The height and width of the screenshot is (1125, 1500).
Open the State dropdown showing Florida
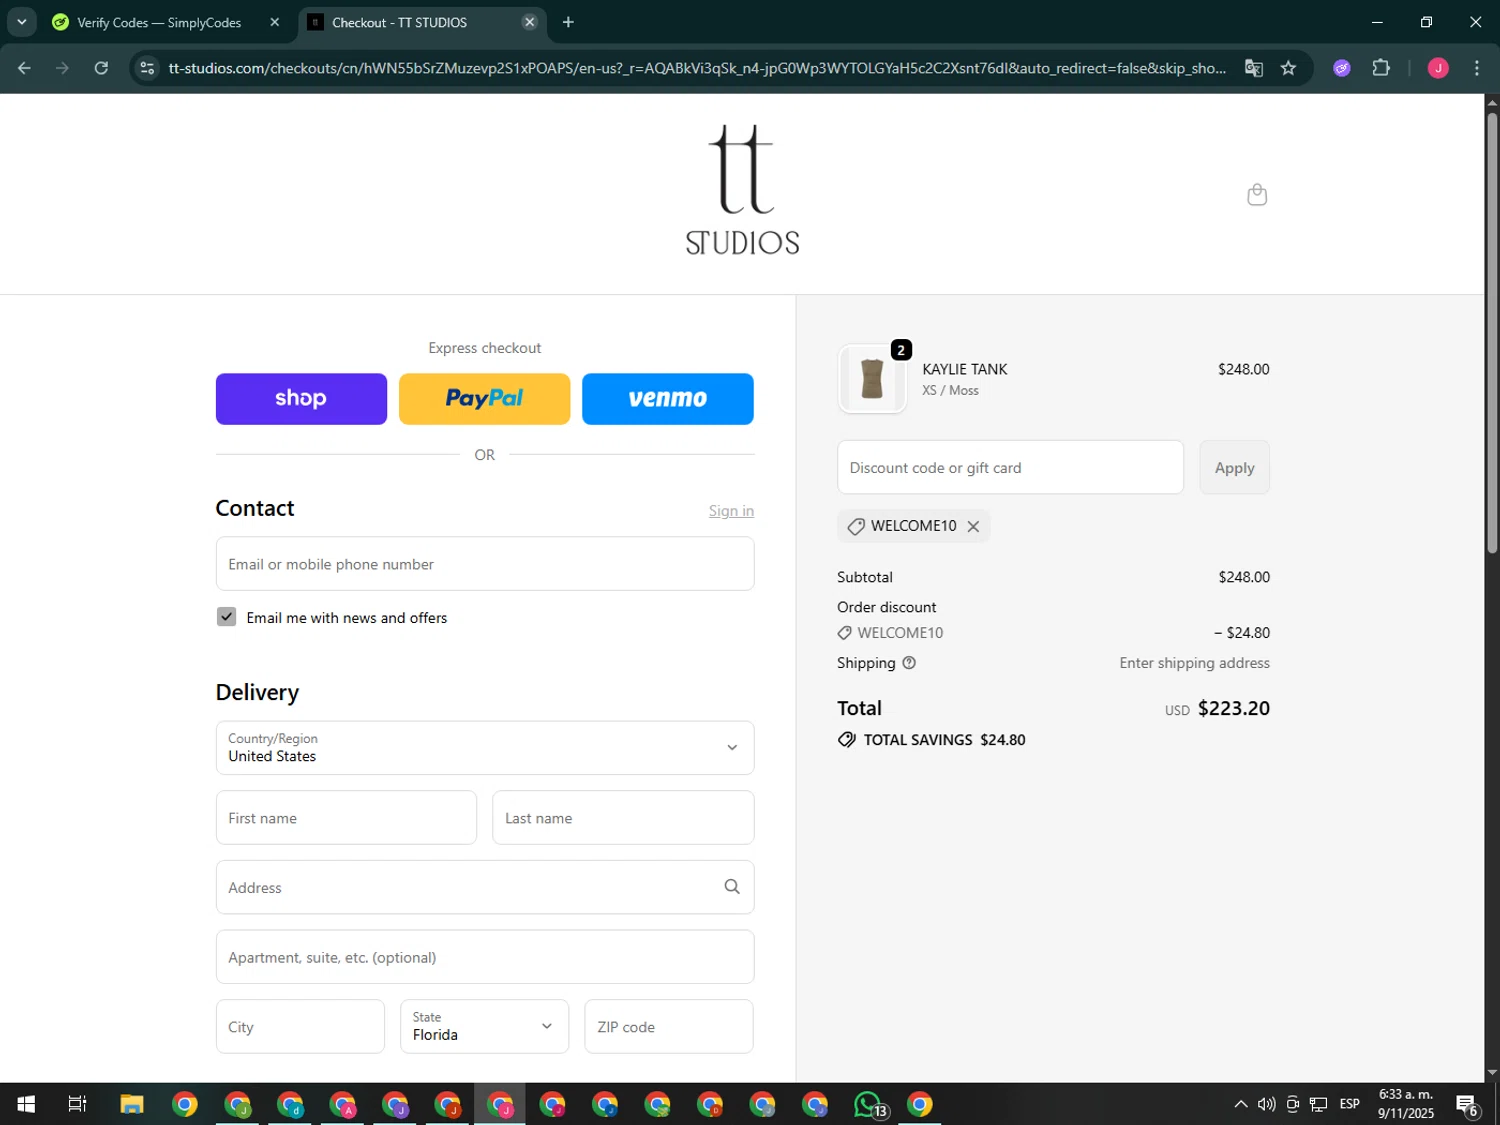click(x=484, y=1026)
